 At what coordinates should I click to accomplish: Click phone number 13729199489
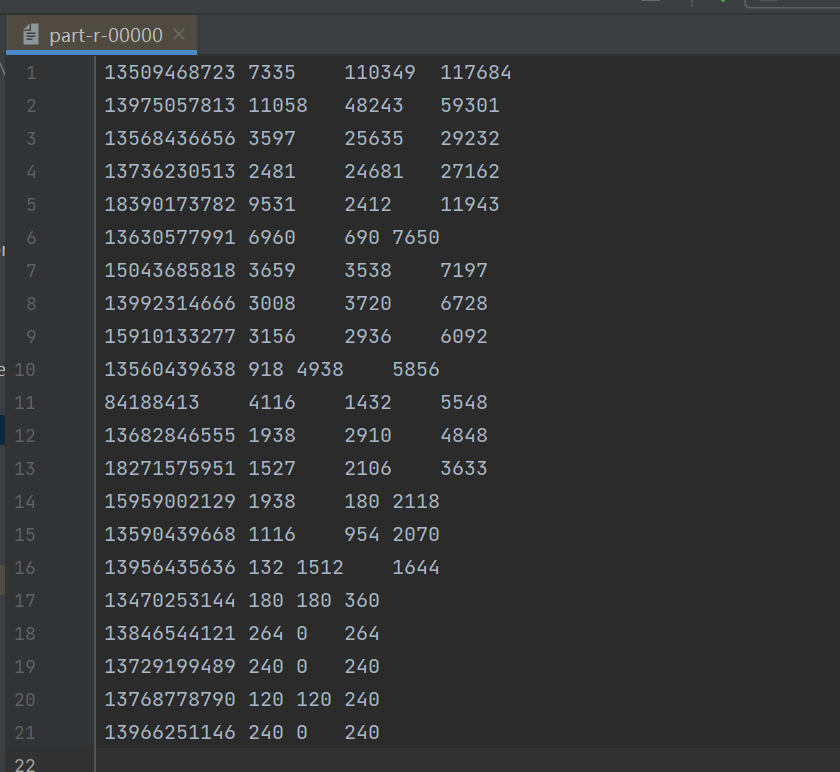pyautogui.click(x=169, y=666)
